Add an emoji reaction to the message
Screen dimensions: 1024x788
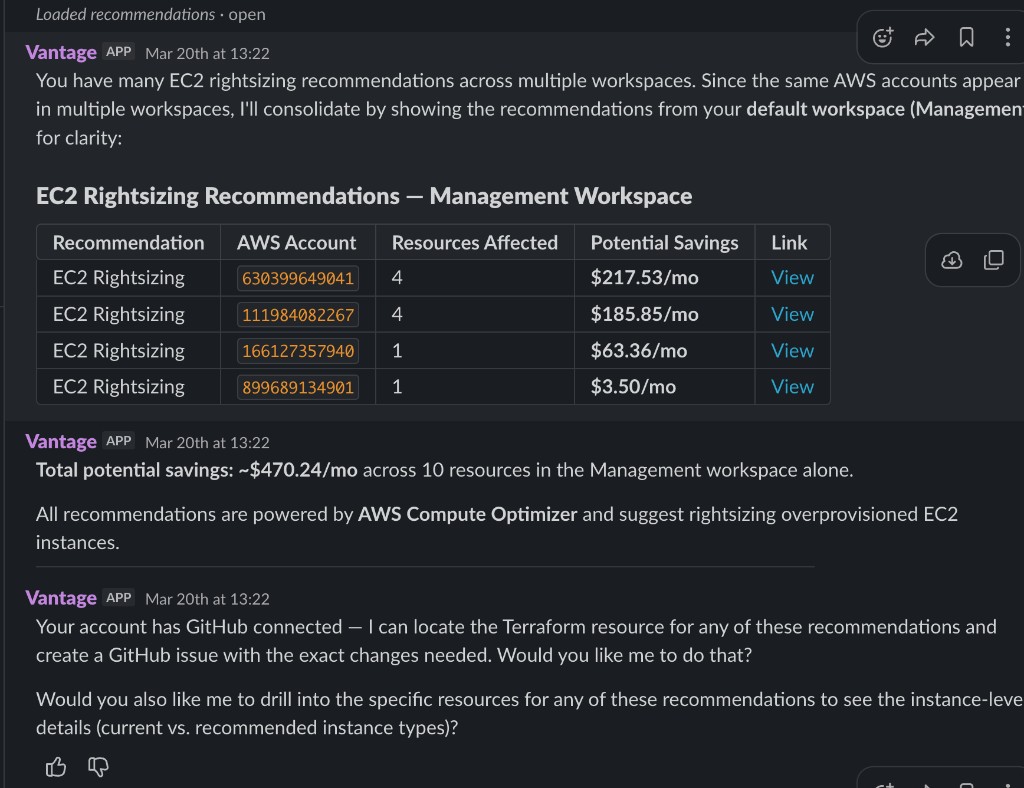882,38
